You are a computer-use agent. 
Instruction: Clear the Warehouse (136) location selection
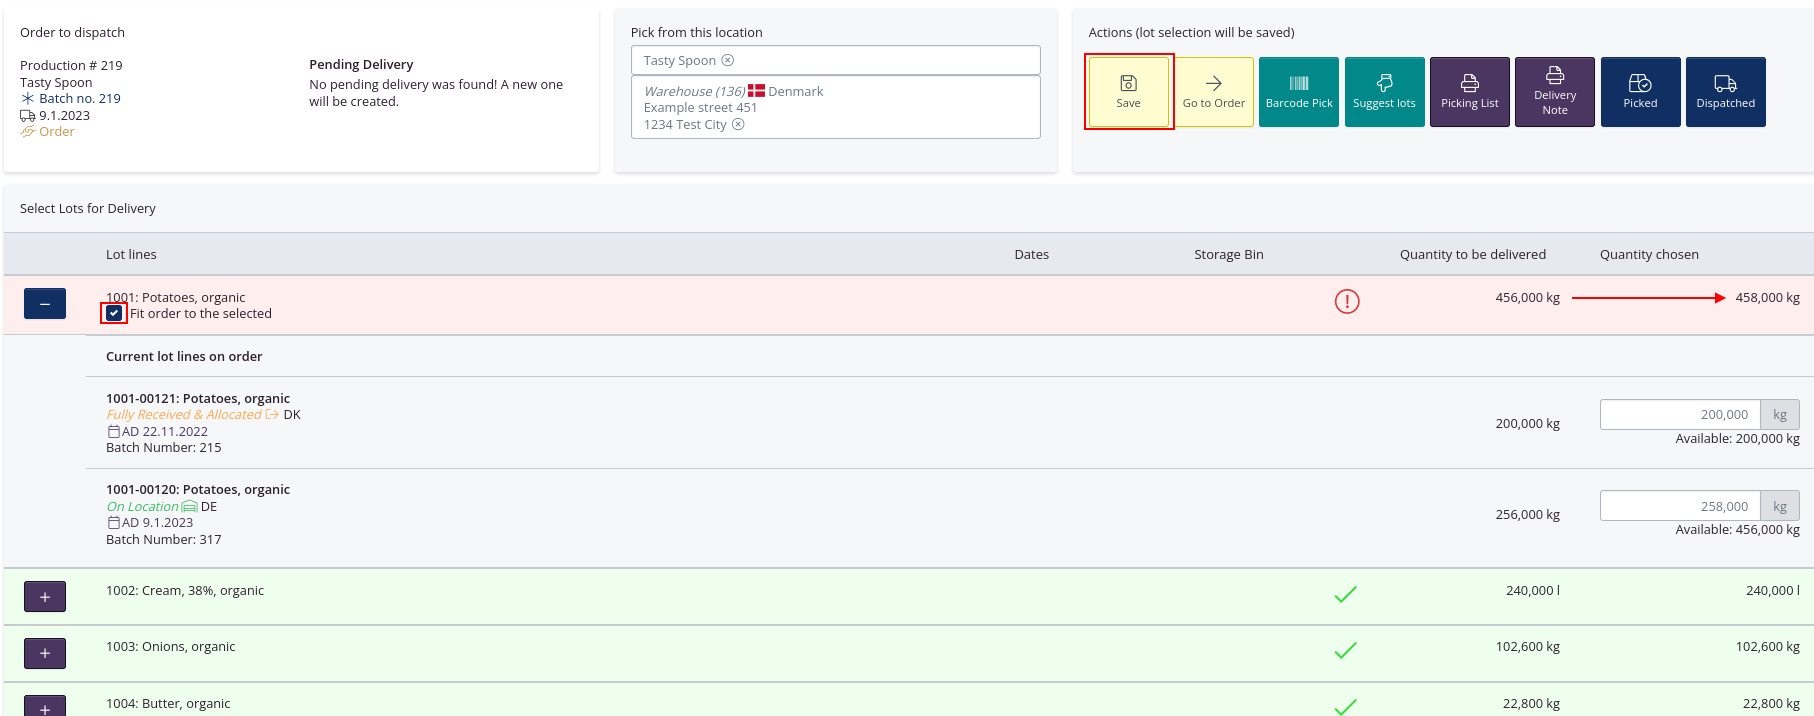point(738,125)
